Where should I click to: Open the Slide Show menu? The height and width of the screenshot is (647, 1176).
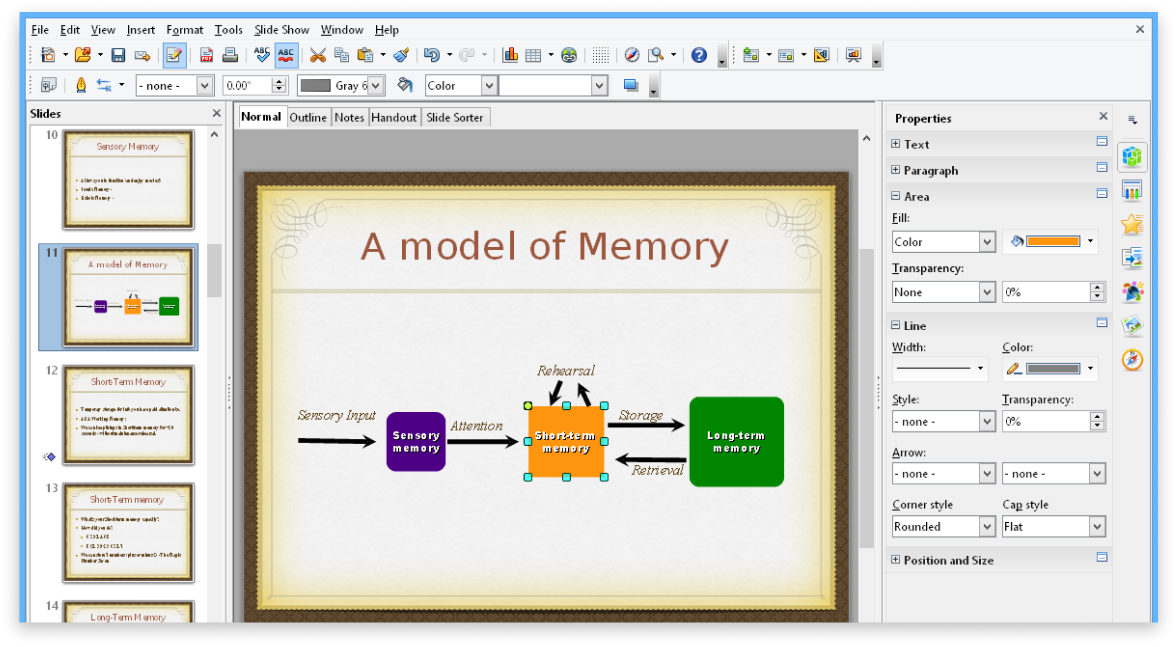281,30
